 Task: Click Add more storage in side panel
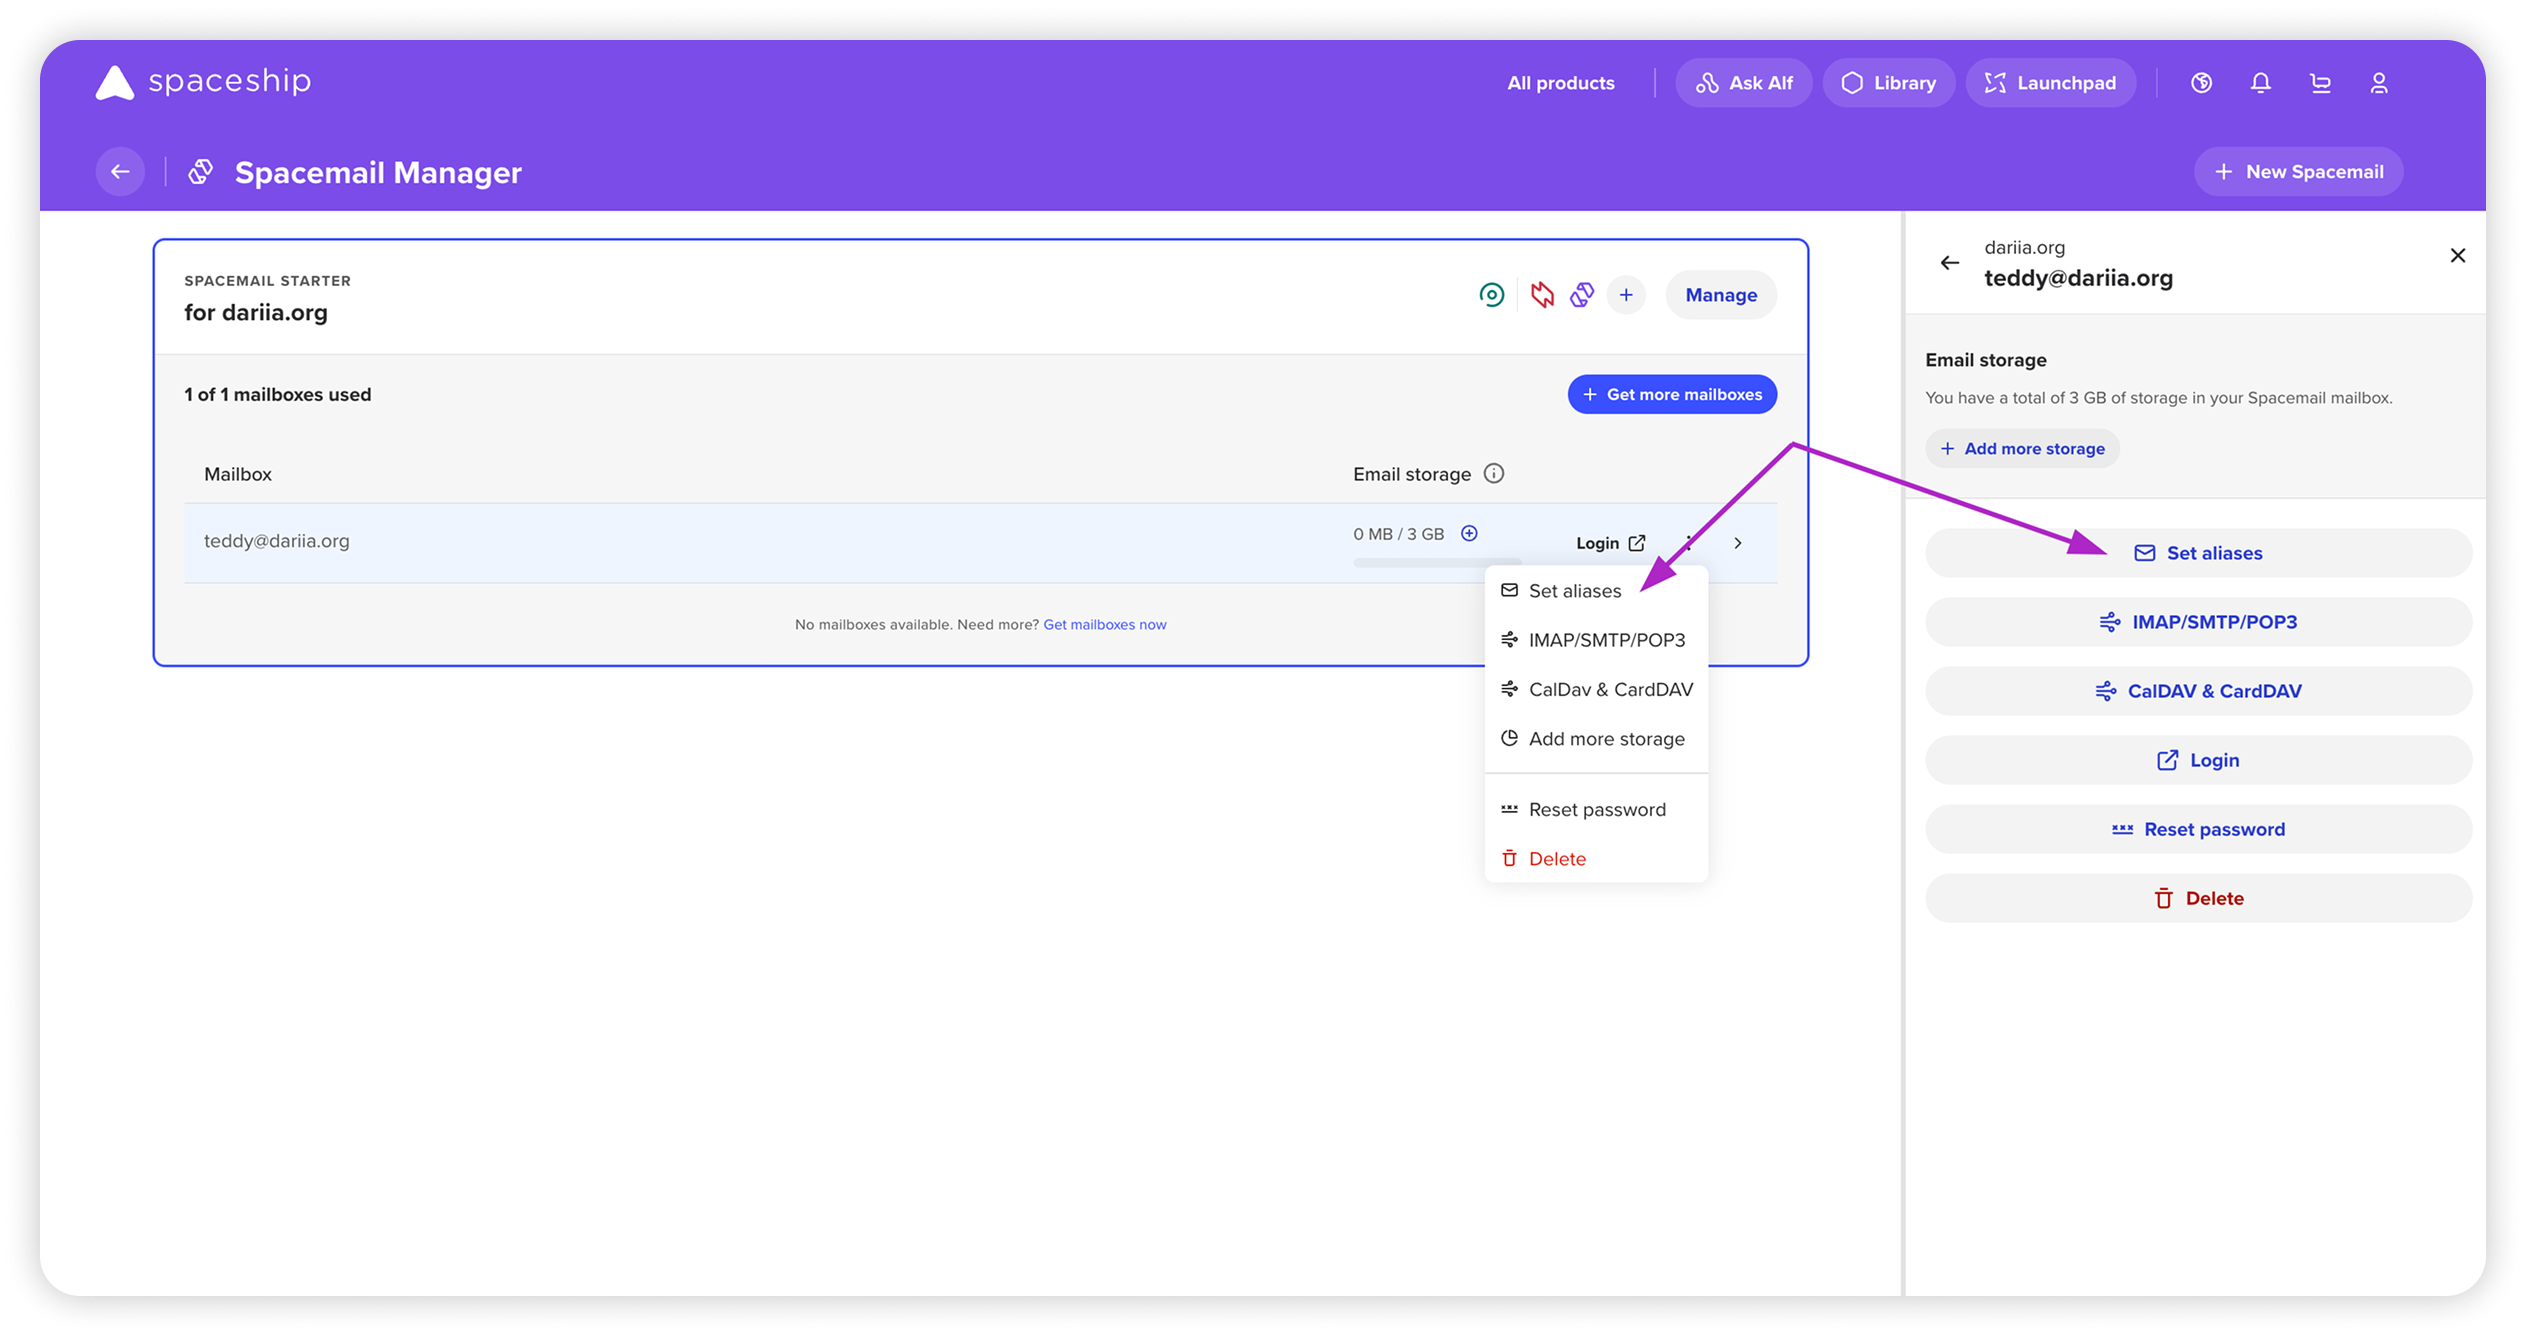2022,449
